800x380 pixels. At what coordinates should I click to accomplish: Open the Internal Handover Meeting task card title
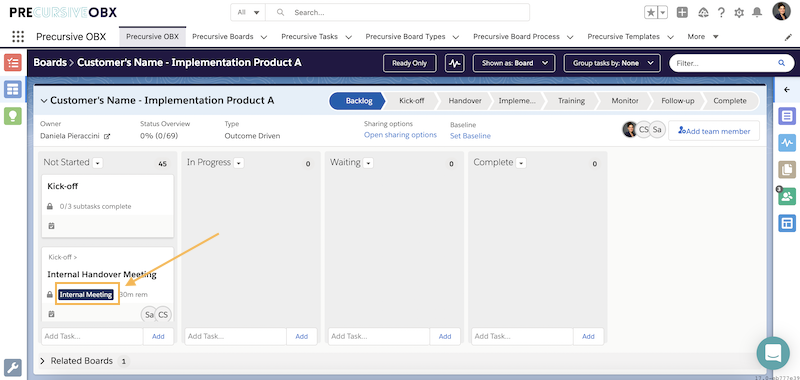click(x=102, y=274)
